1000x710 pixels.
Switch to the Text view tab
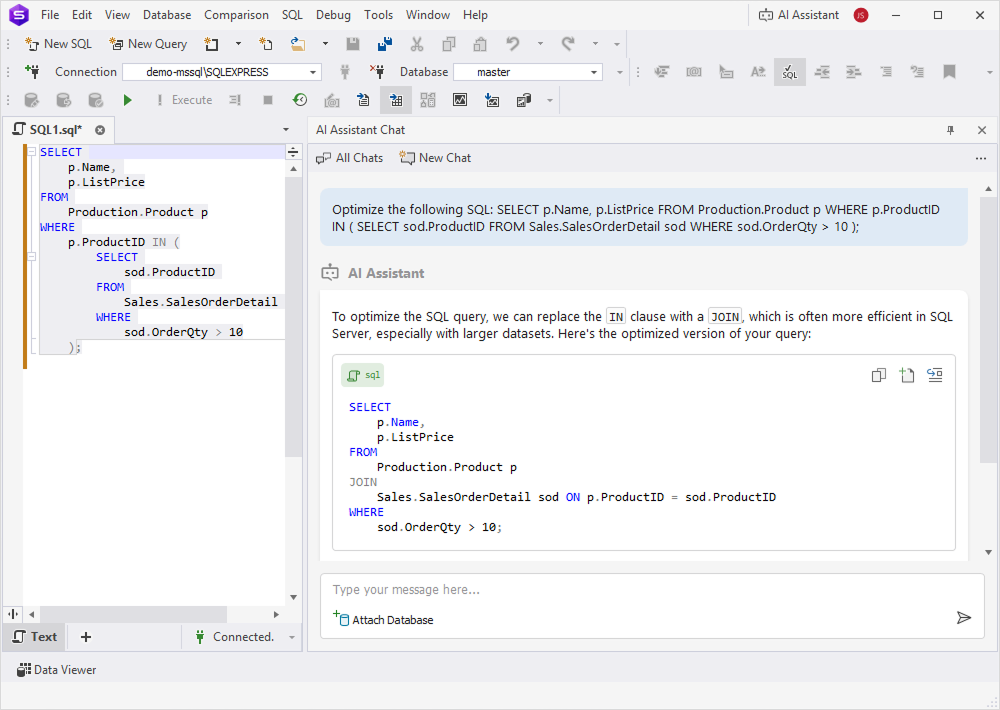tap(35, 637)
